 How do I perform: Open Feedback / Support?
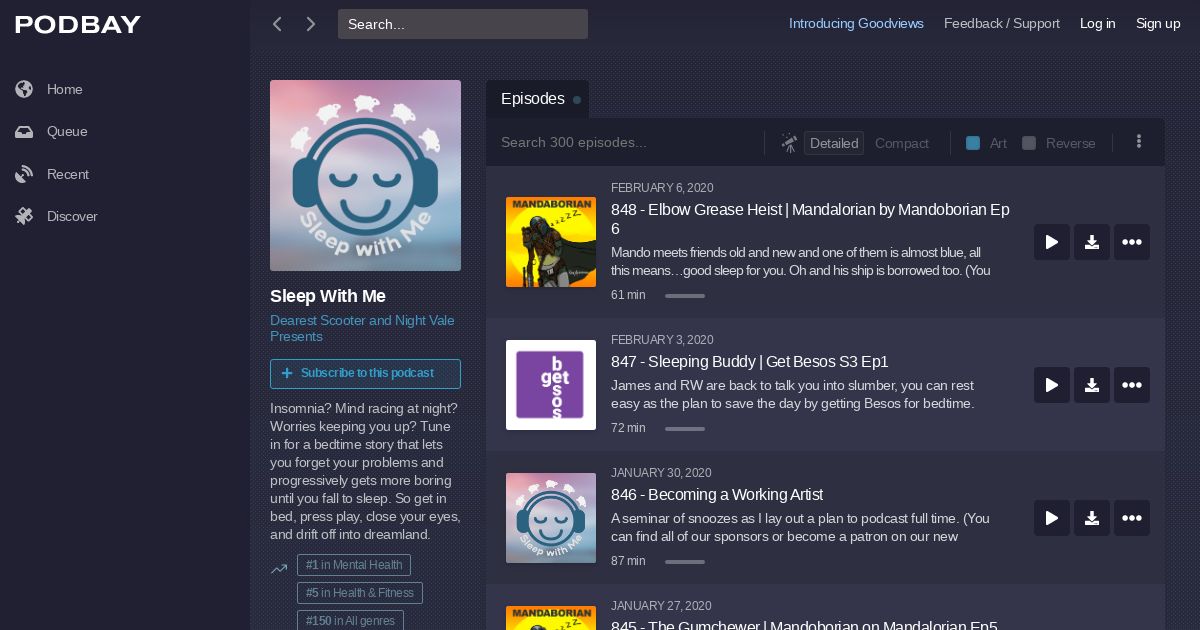[1002, 24]
